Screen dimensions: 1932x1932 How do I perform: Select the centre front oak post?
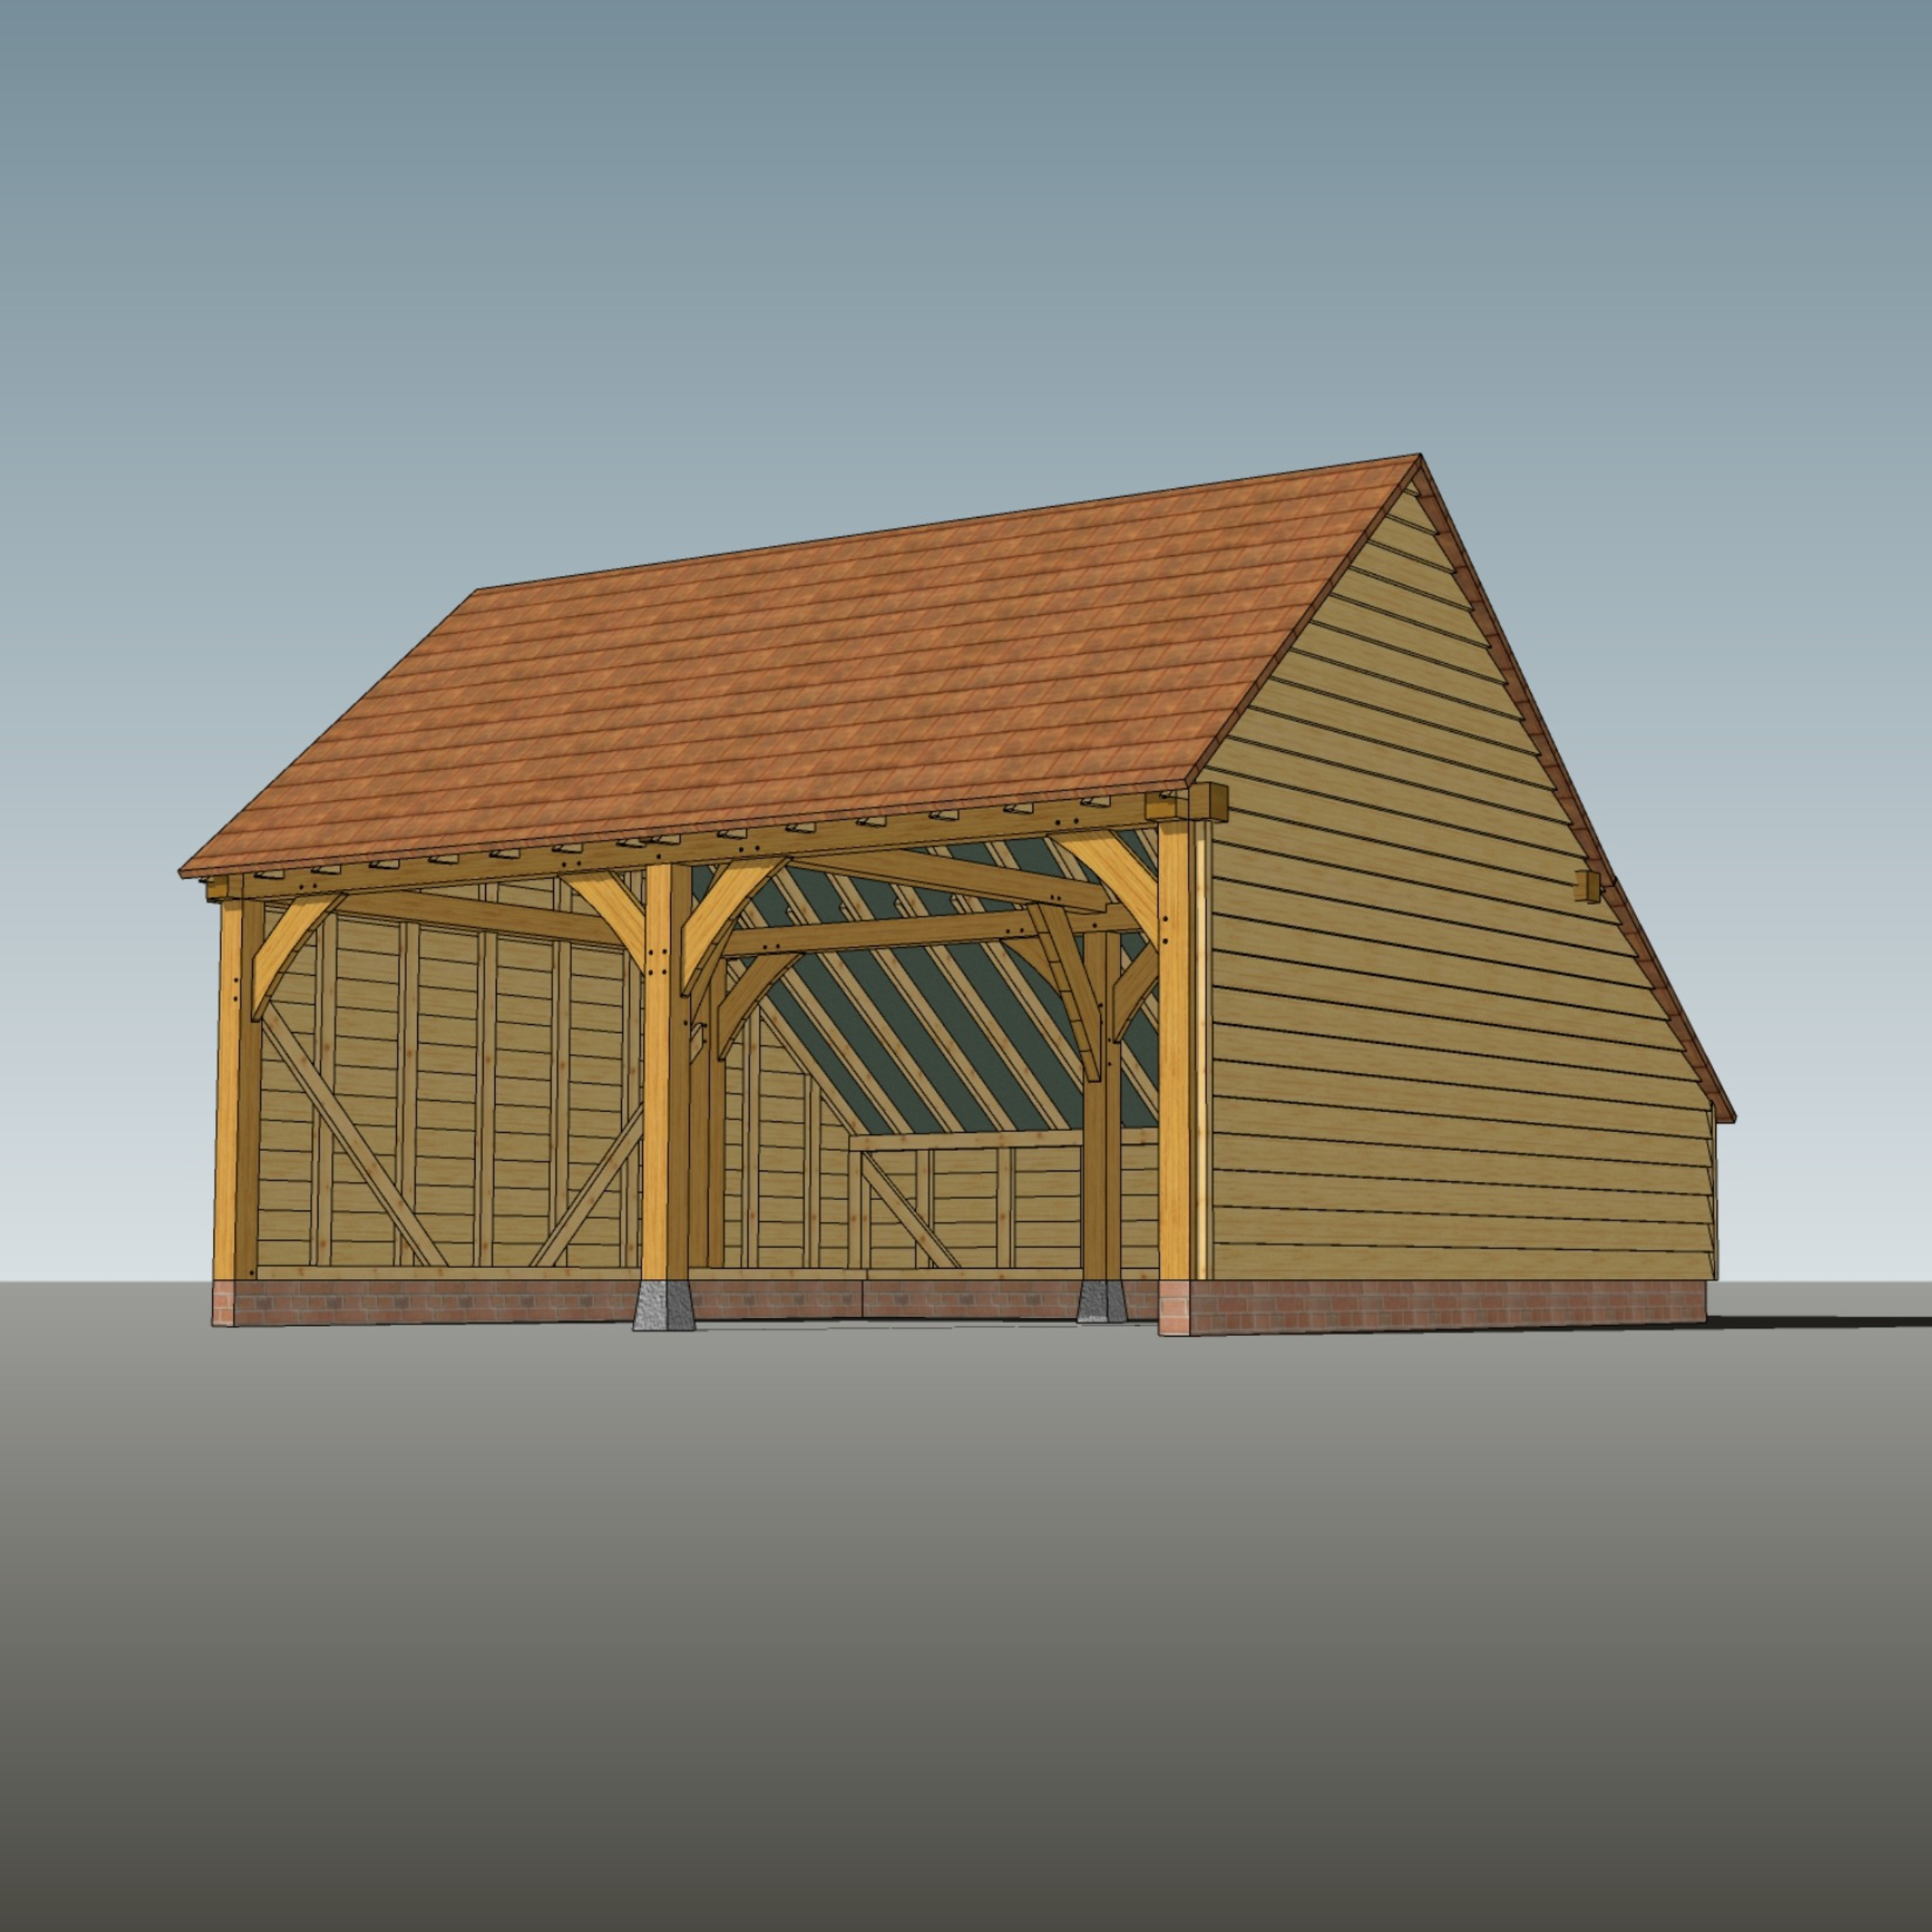point(667,1071)
